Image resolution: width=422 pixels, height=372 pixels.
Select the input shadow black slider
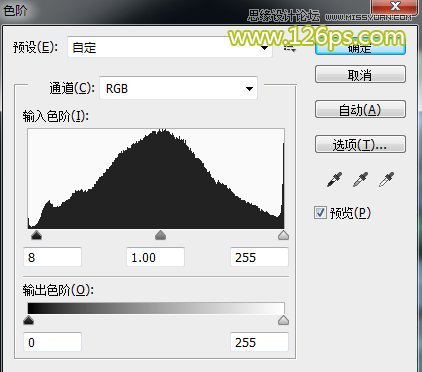coord(36,235)
